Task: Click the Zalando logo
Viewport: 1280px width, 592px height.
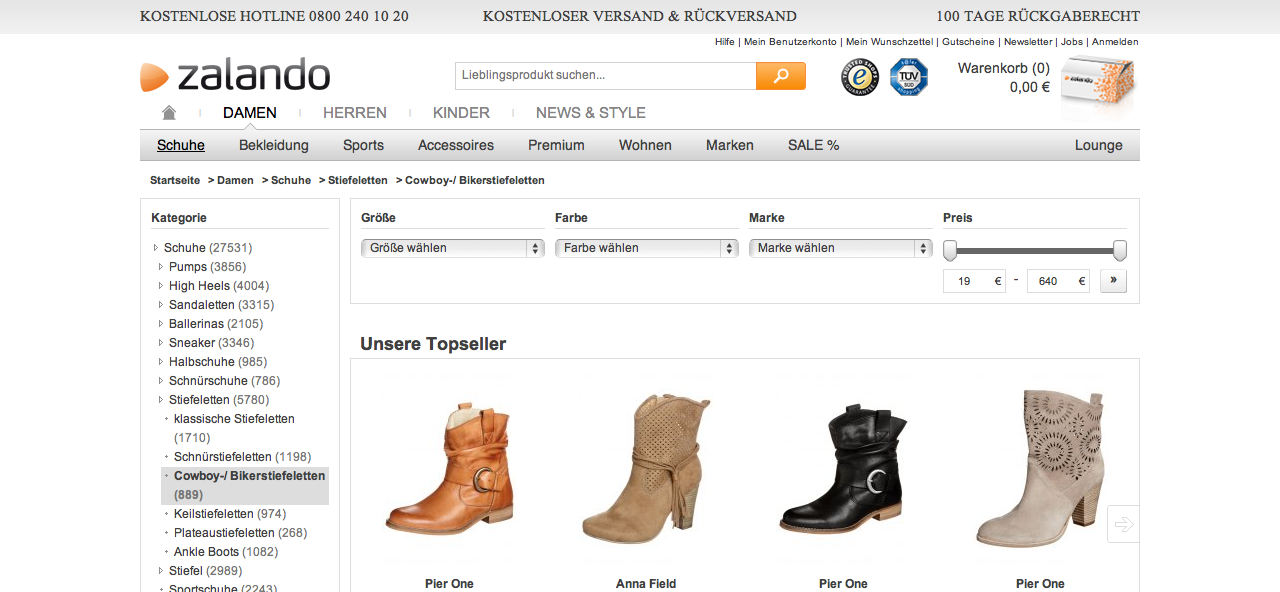Action: click(x=235, y=76)
